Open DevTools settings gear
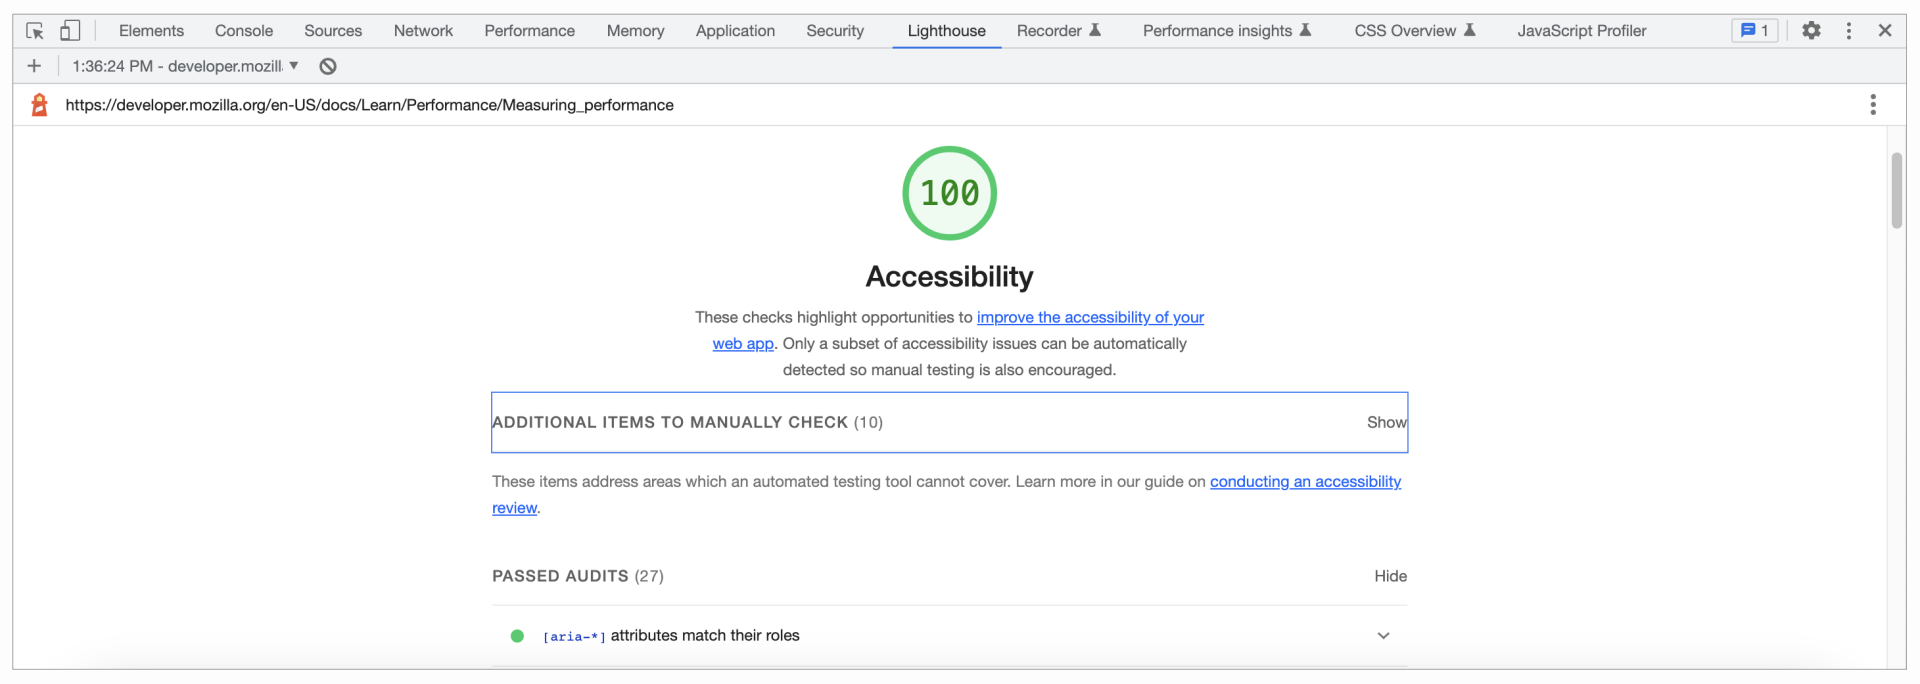This screenshot has height=684, width=1920. click(x=1811, y=31)
